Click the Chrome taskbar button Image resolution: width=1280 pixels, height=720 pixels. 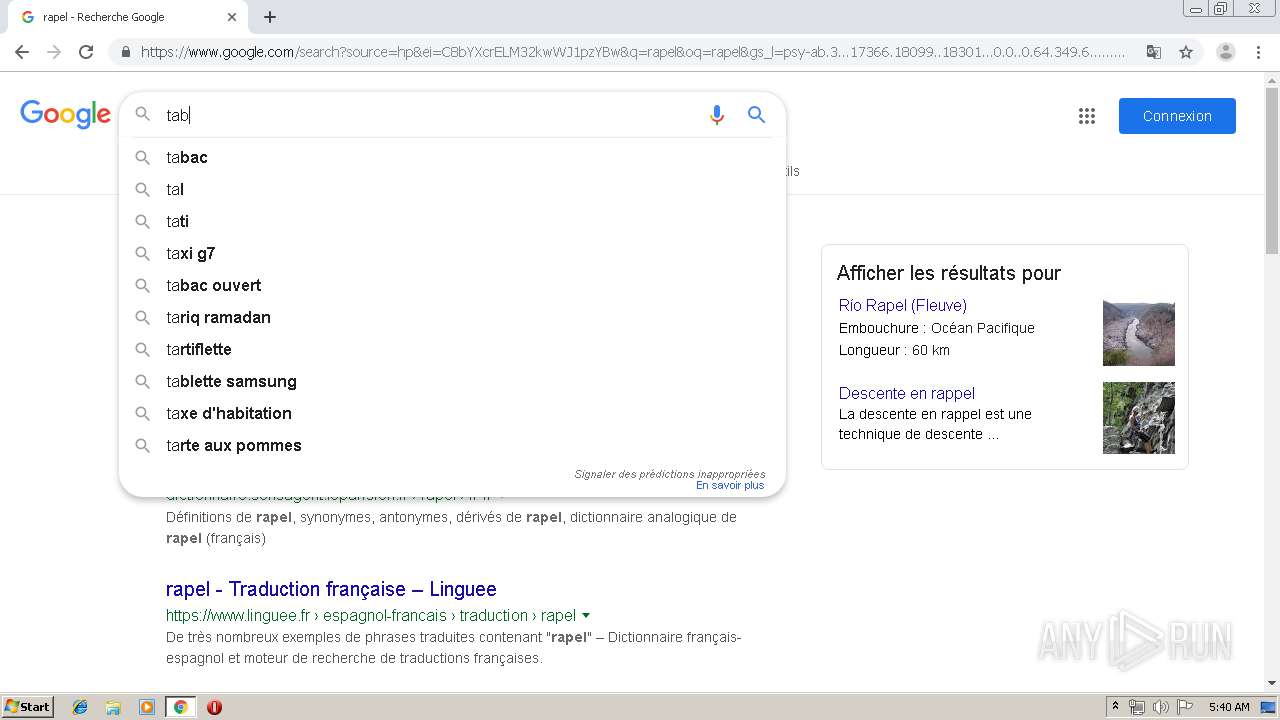click(x=180, y=707)
